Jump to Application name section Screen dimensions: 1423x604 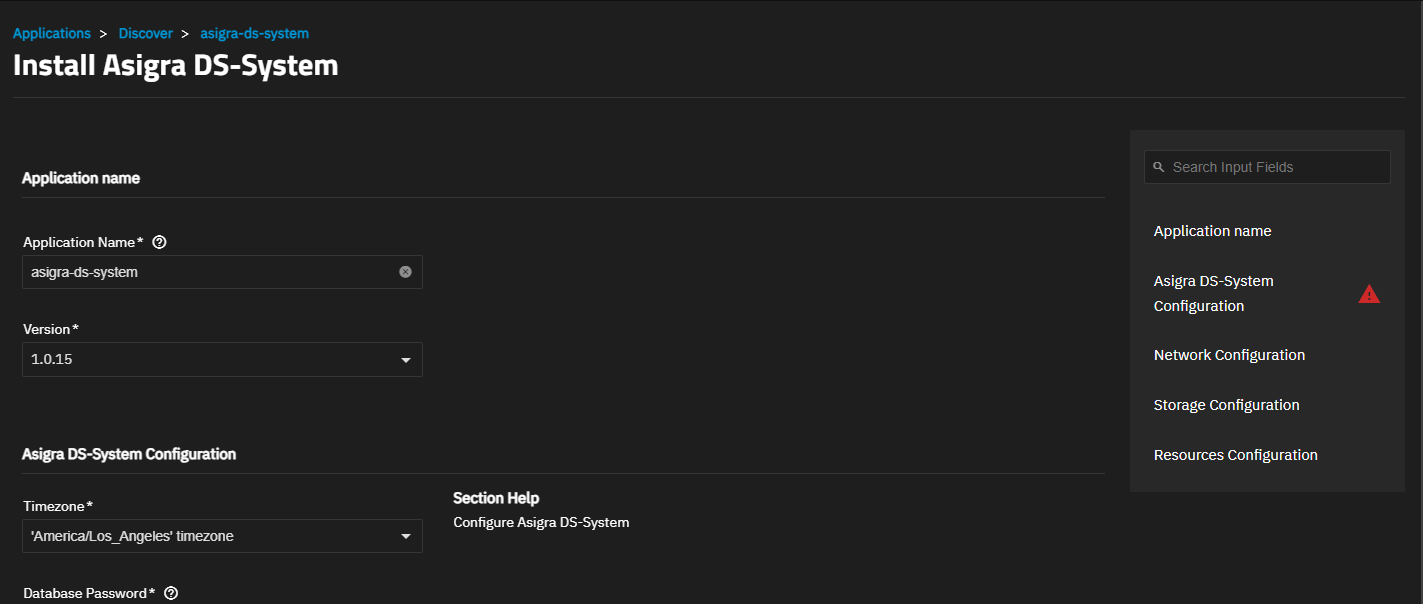(x=1213, y=231)
